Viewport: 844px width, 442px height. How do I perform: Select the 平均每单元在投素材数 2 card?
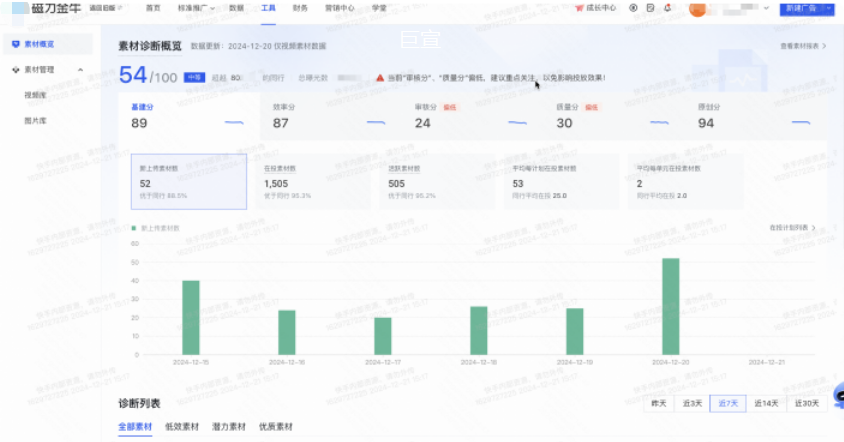(686, 181)
